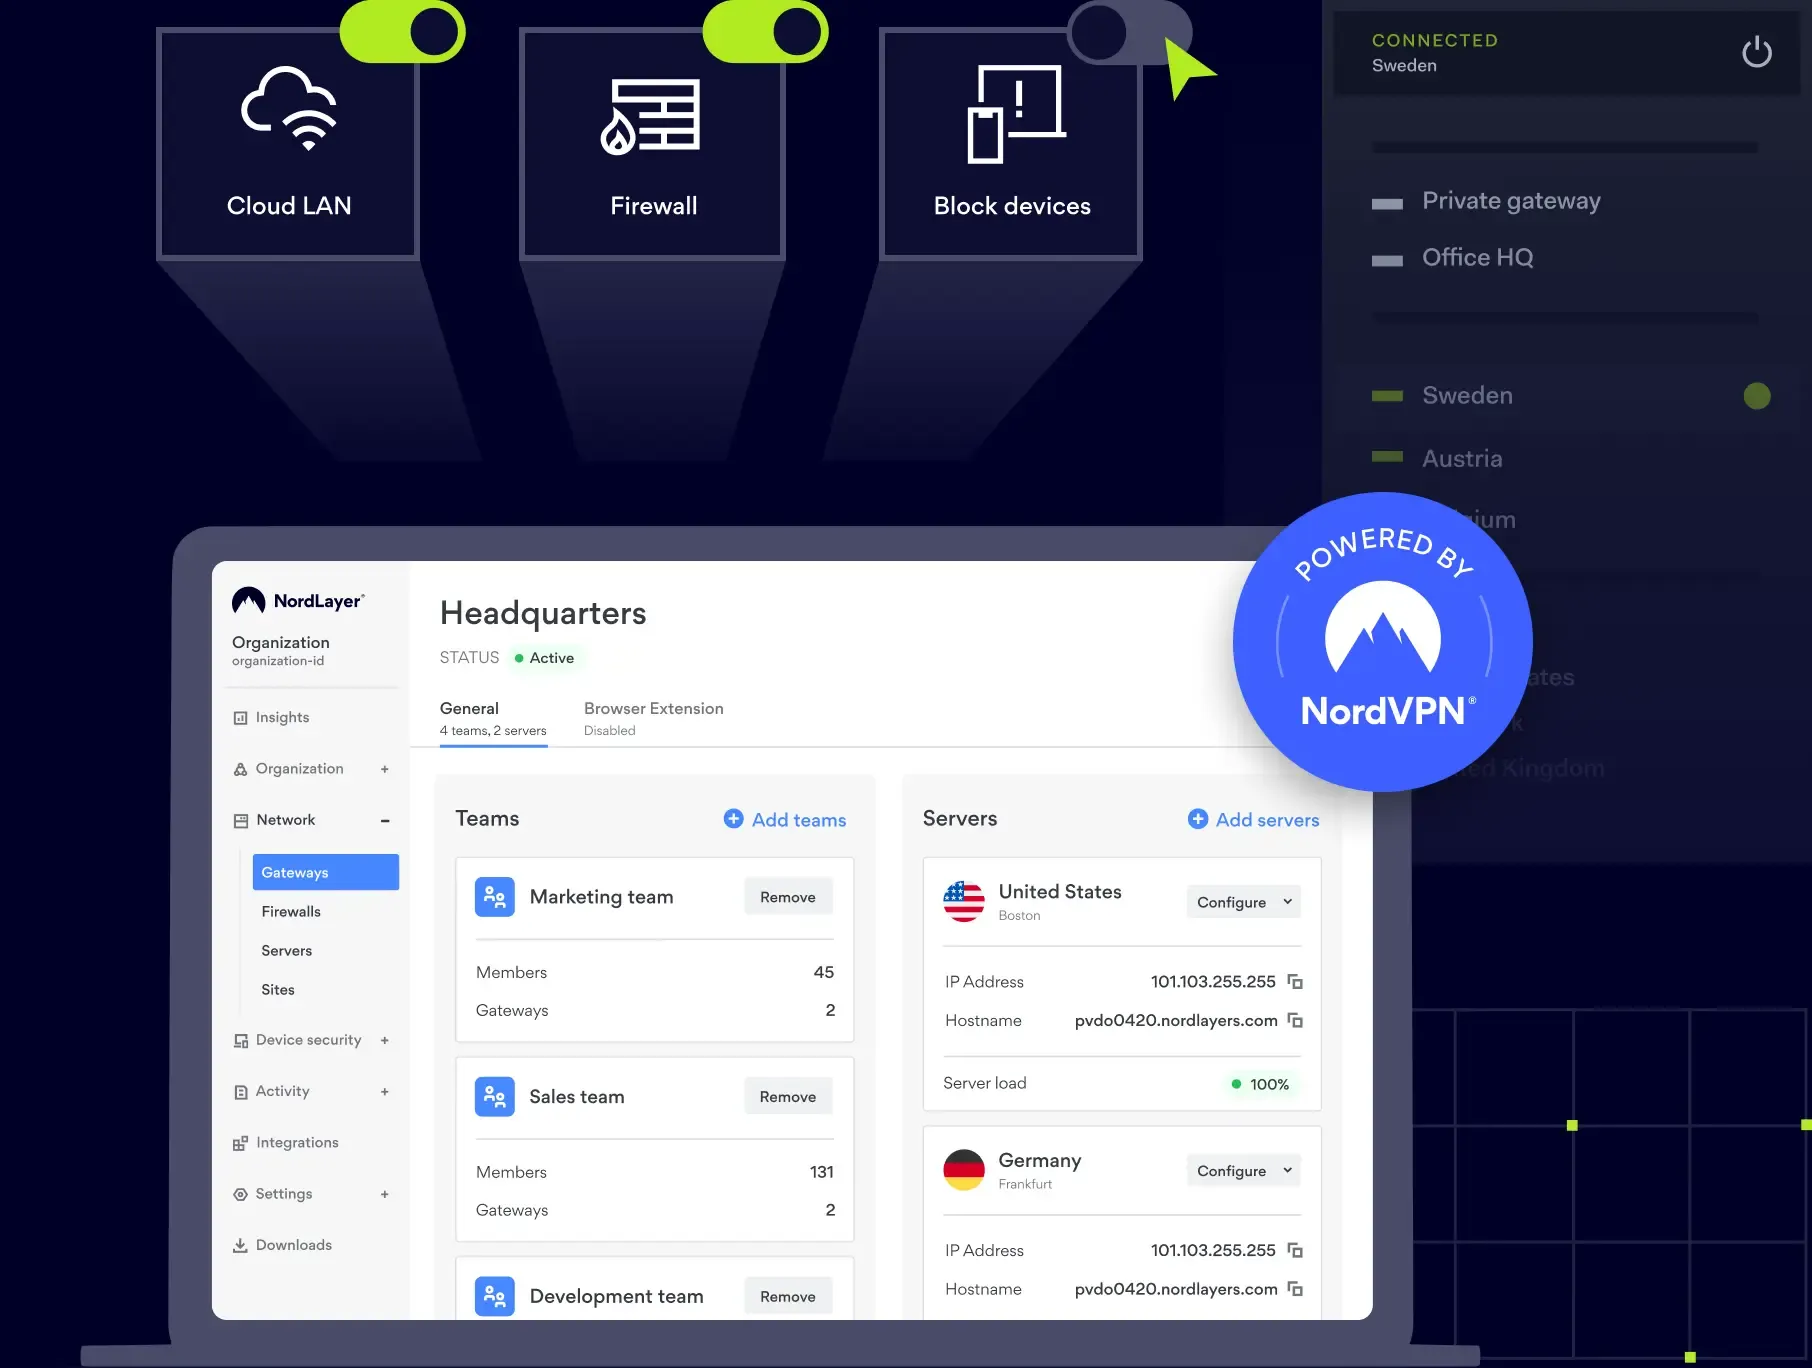Open the Integrations page

tap(297, 1142)
